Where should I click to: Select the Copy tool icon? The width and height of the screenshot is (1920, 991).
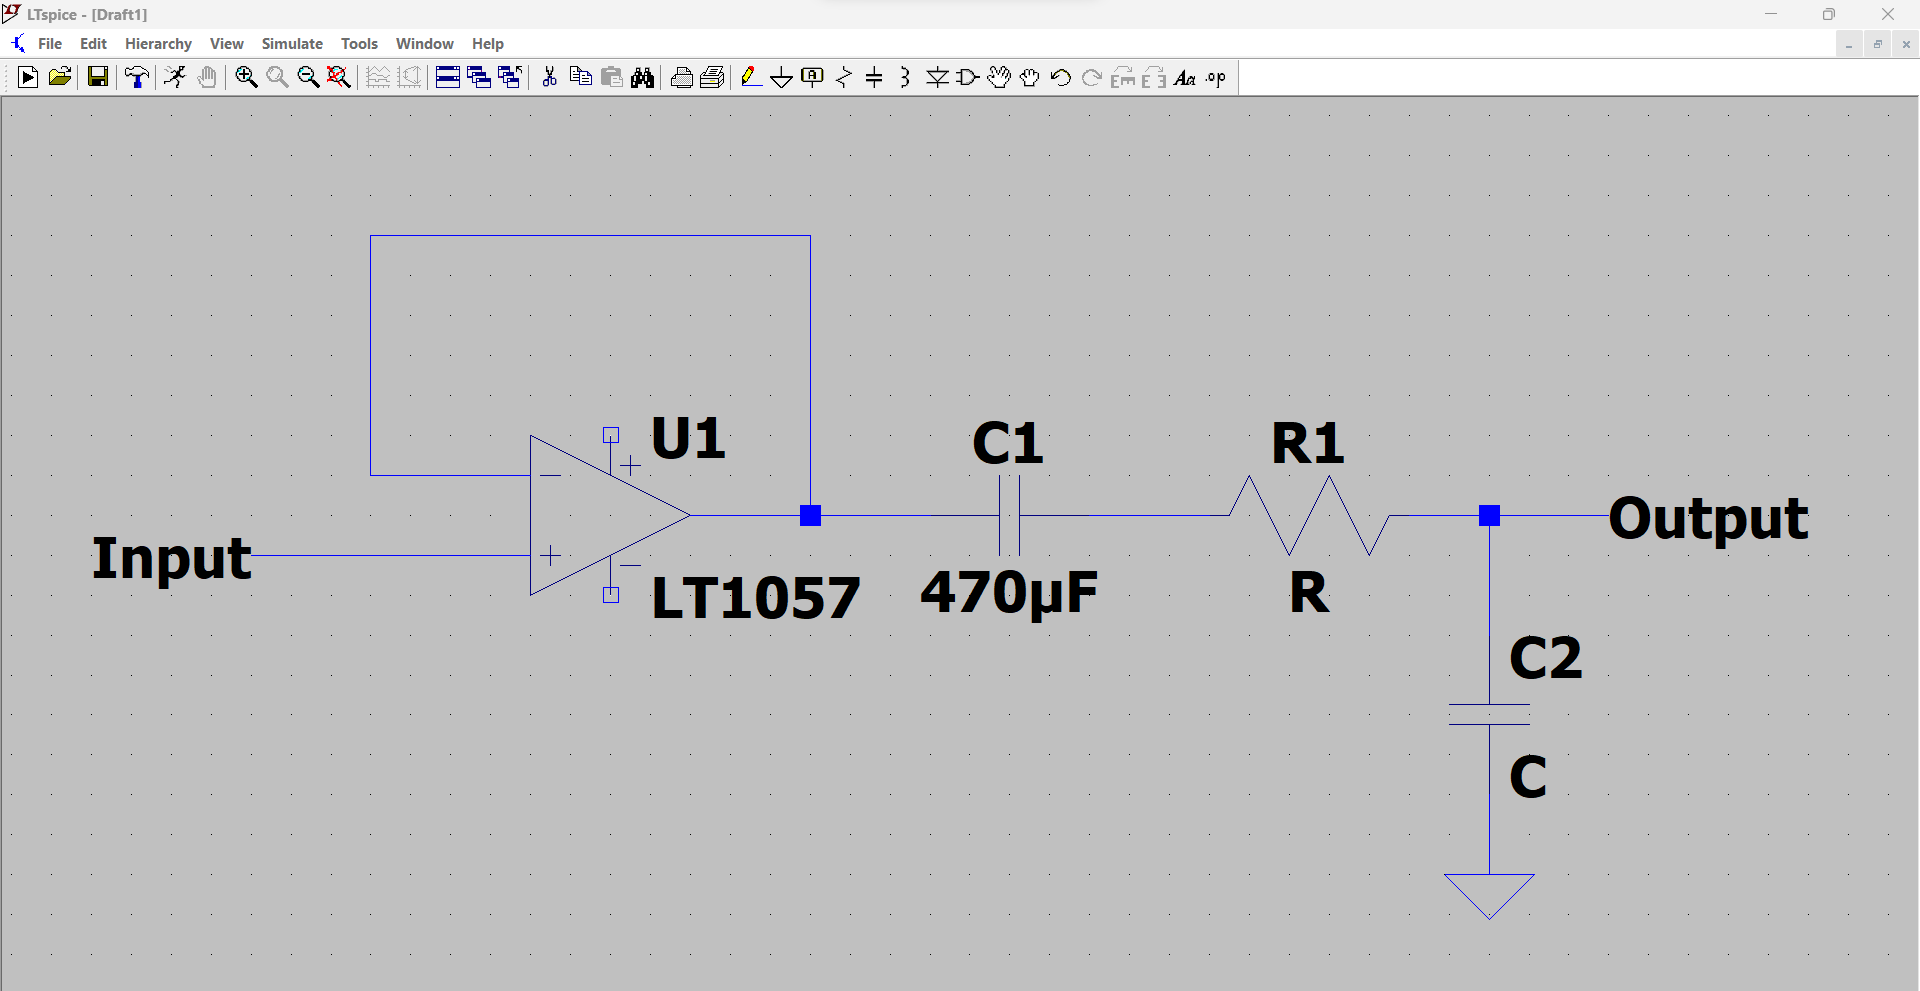click(x=580, y=77)
